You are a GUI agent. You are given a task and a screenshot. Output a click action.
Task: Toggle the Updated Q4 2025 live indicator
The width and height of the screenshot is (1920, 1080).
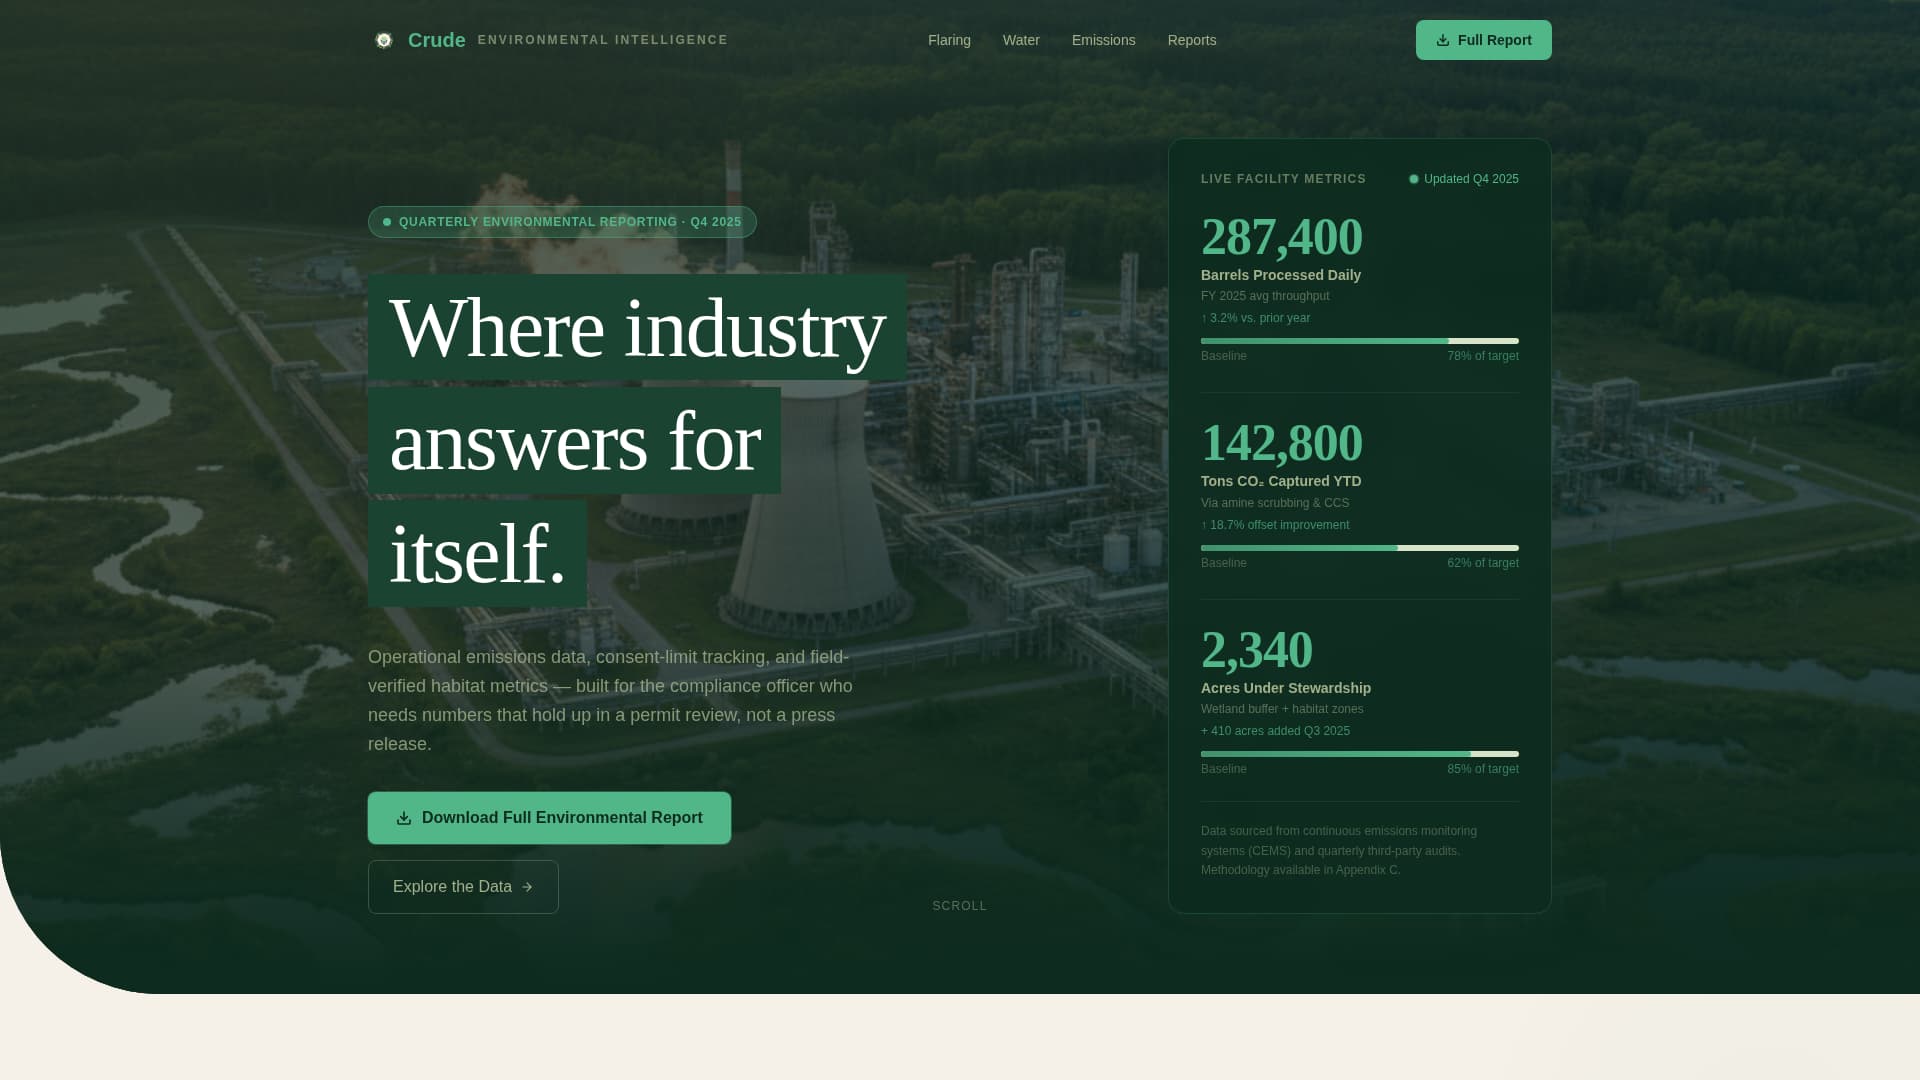(1462, 179)
